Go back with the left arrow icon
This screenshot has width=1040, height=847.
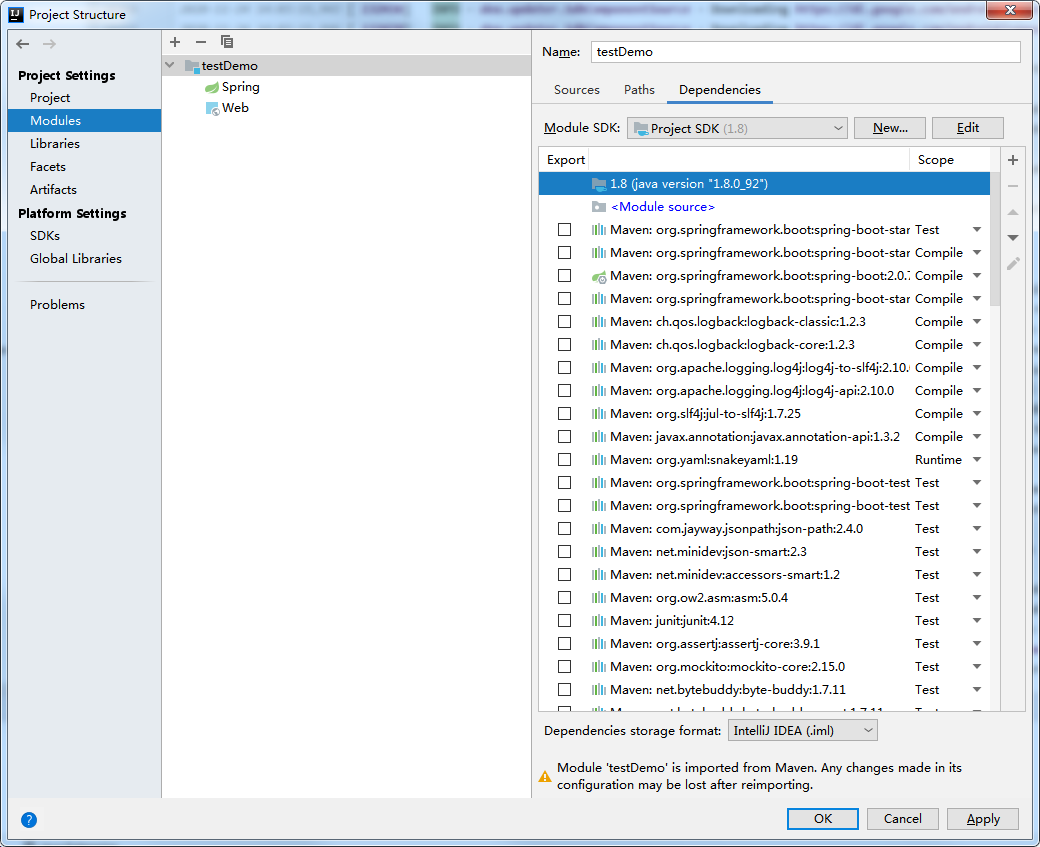[x=23, y=44]
